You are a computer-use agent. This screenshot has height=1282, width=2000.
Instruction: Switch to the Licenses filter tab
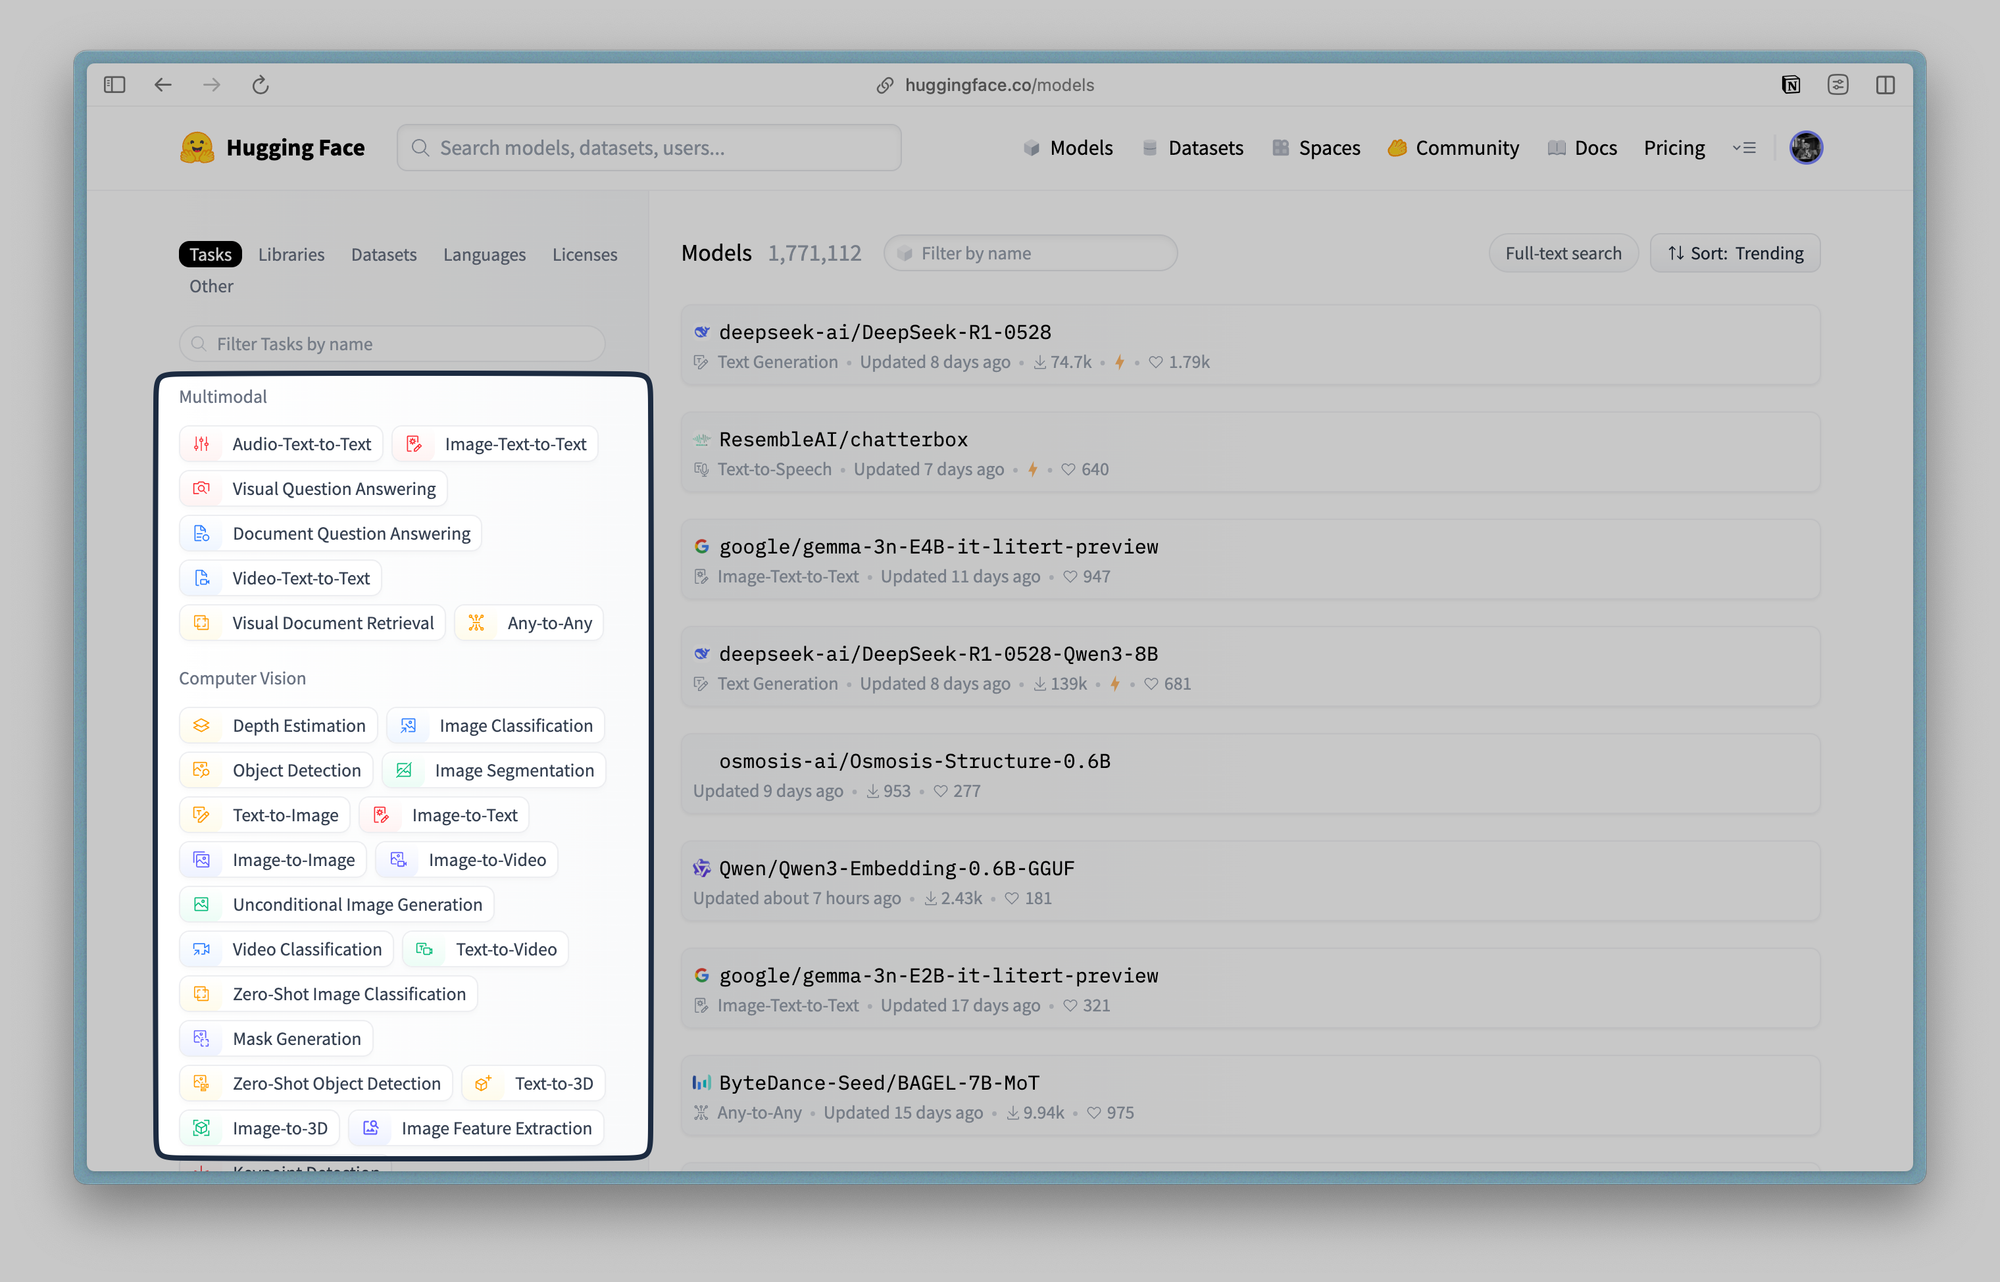585,254
